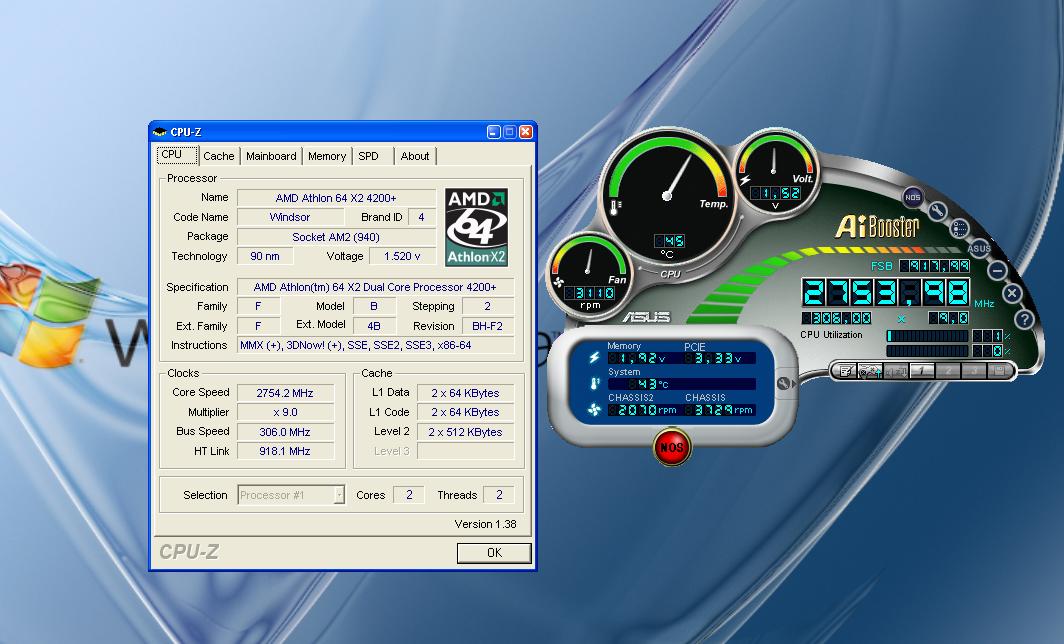Minimize AI Booster with the minus icon
The height and width of the screenshot is (644, 1064).
997,271
